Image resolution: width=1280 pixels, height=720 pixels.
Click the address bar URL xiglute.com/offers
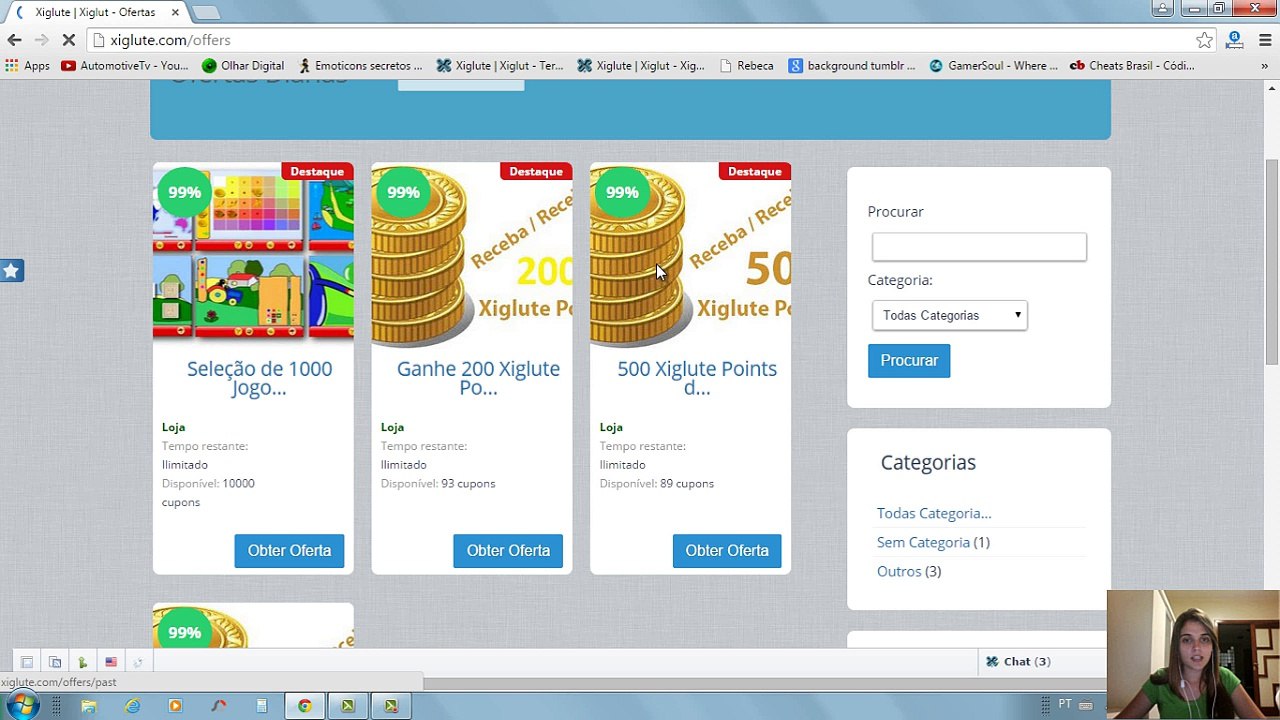pos(170,40)
